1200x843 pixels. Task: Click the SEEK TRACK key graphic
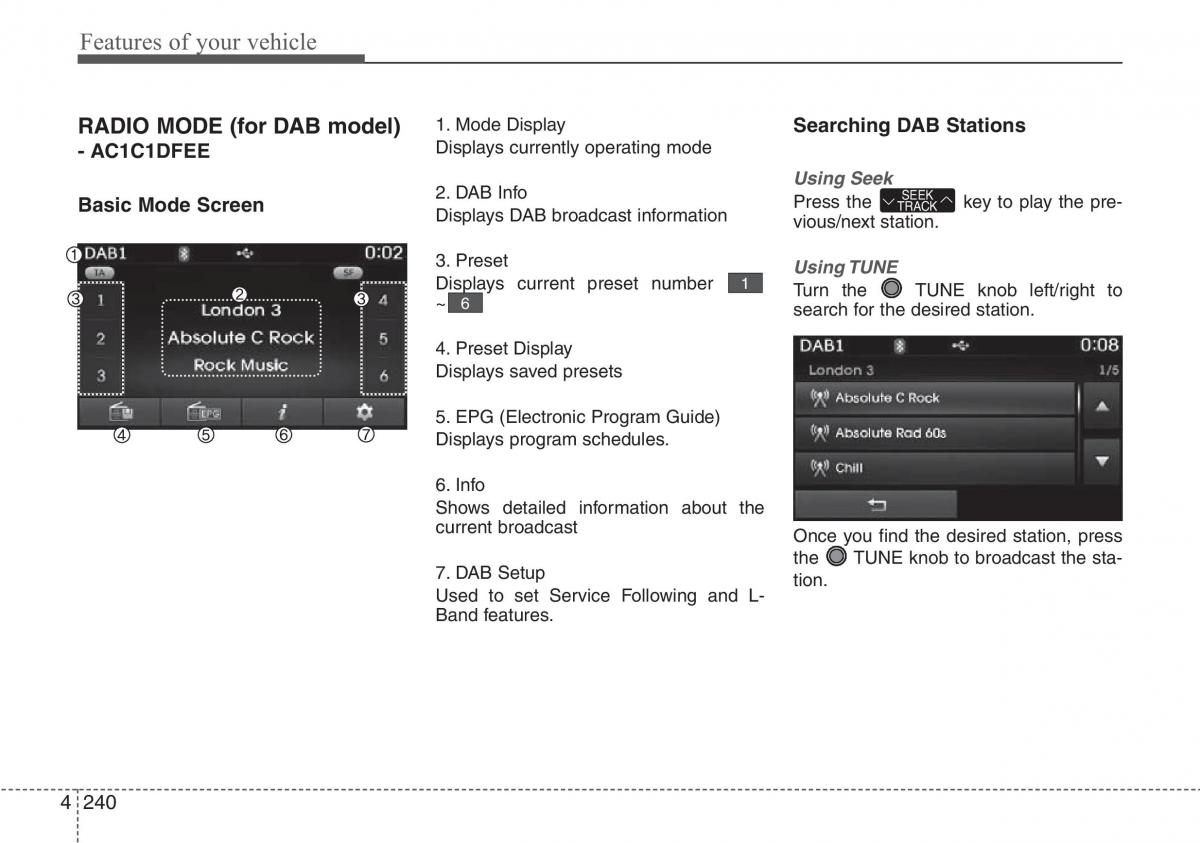[917, 201]
